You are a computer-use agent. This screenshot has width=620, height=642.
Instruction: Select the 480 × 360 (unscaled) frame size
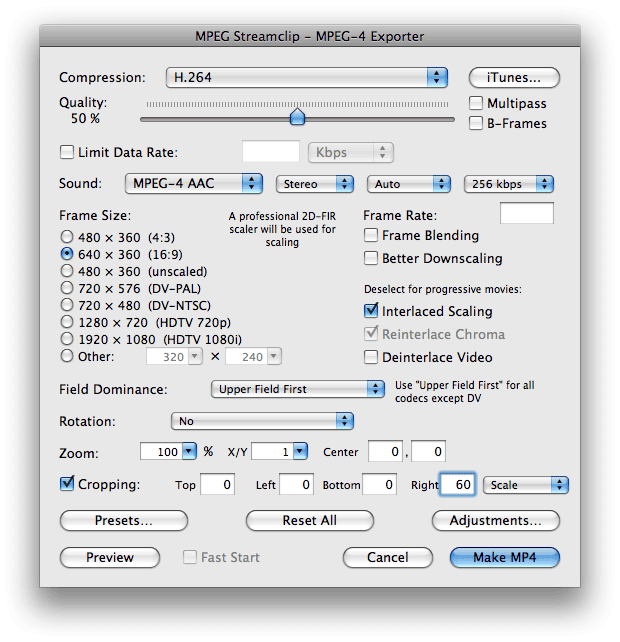pyautogui.click(x=67, y=271)
